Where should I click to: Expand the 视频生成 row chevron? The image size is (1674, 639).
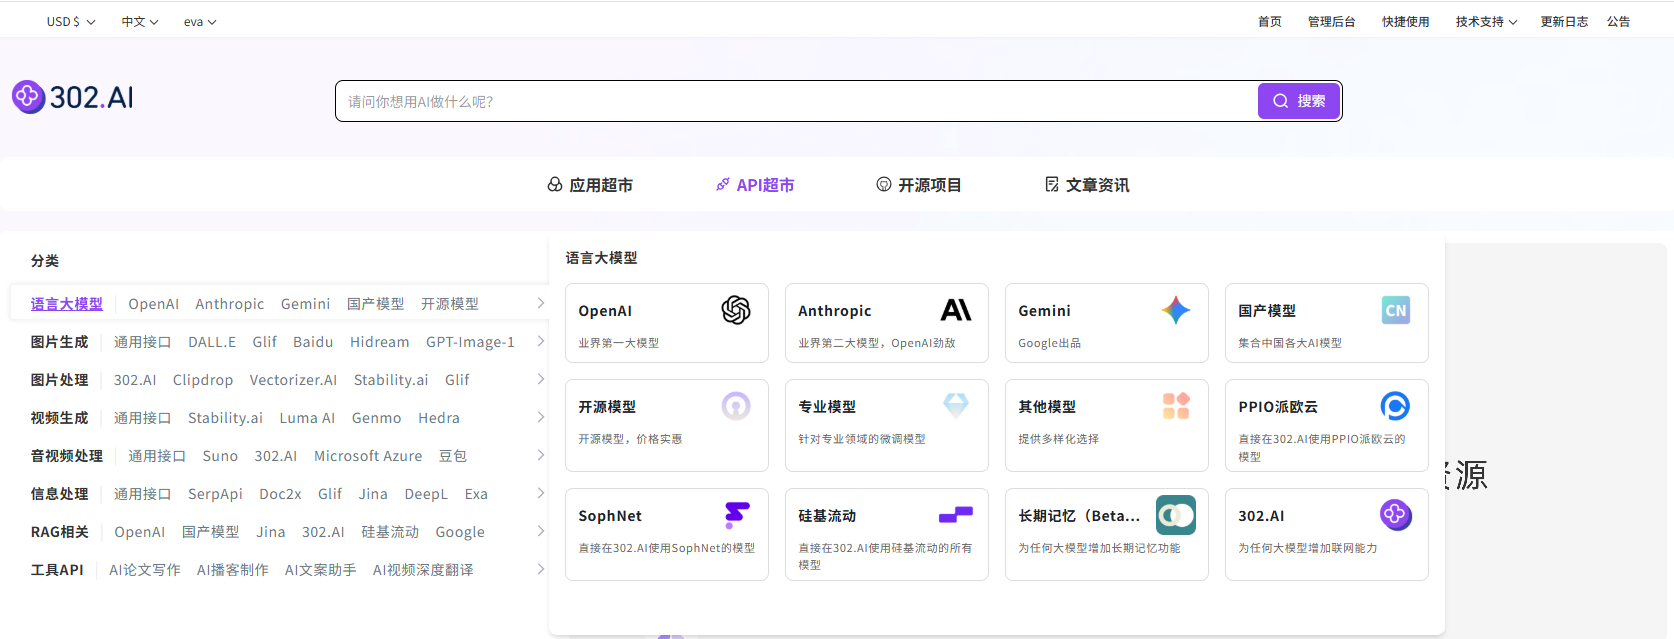pos(540,417)
